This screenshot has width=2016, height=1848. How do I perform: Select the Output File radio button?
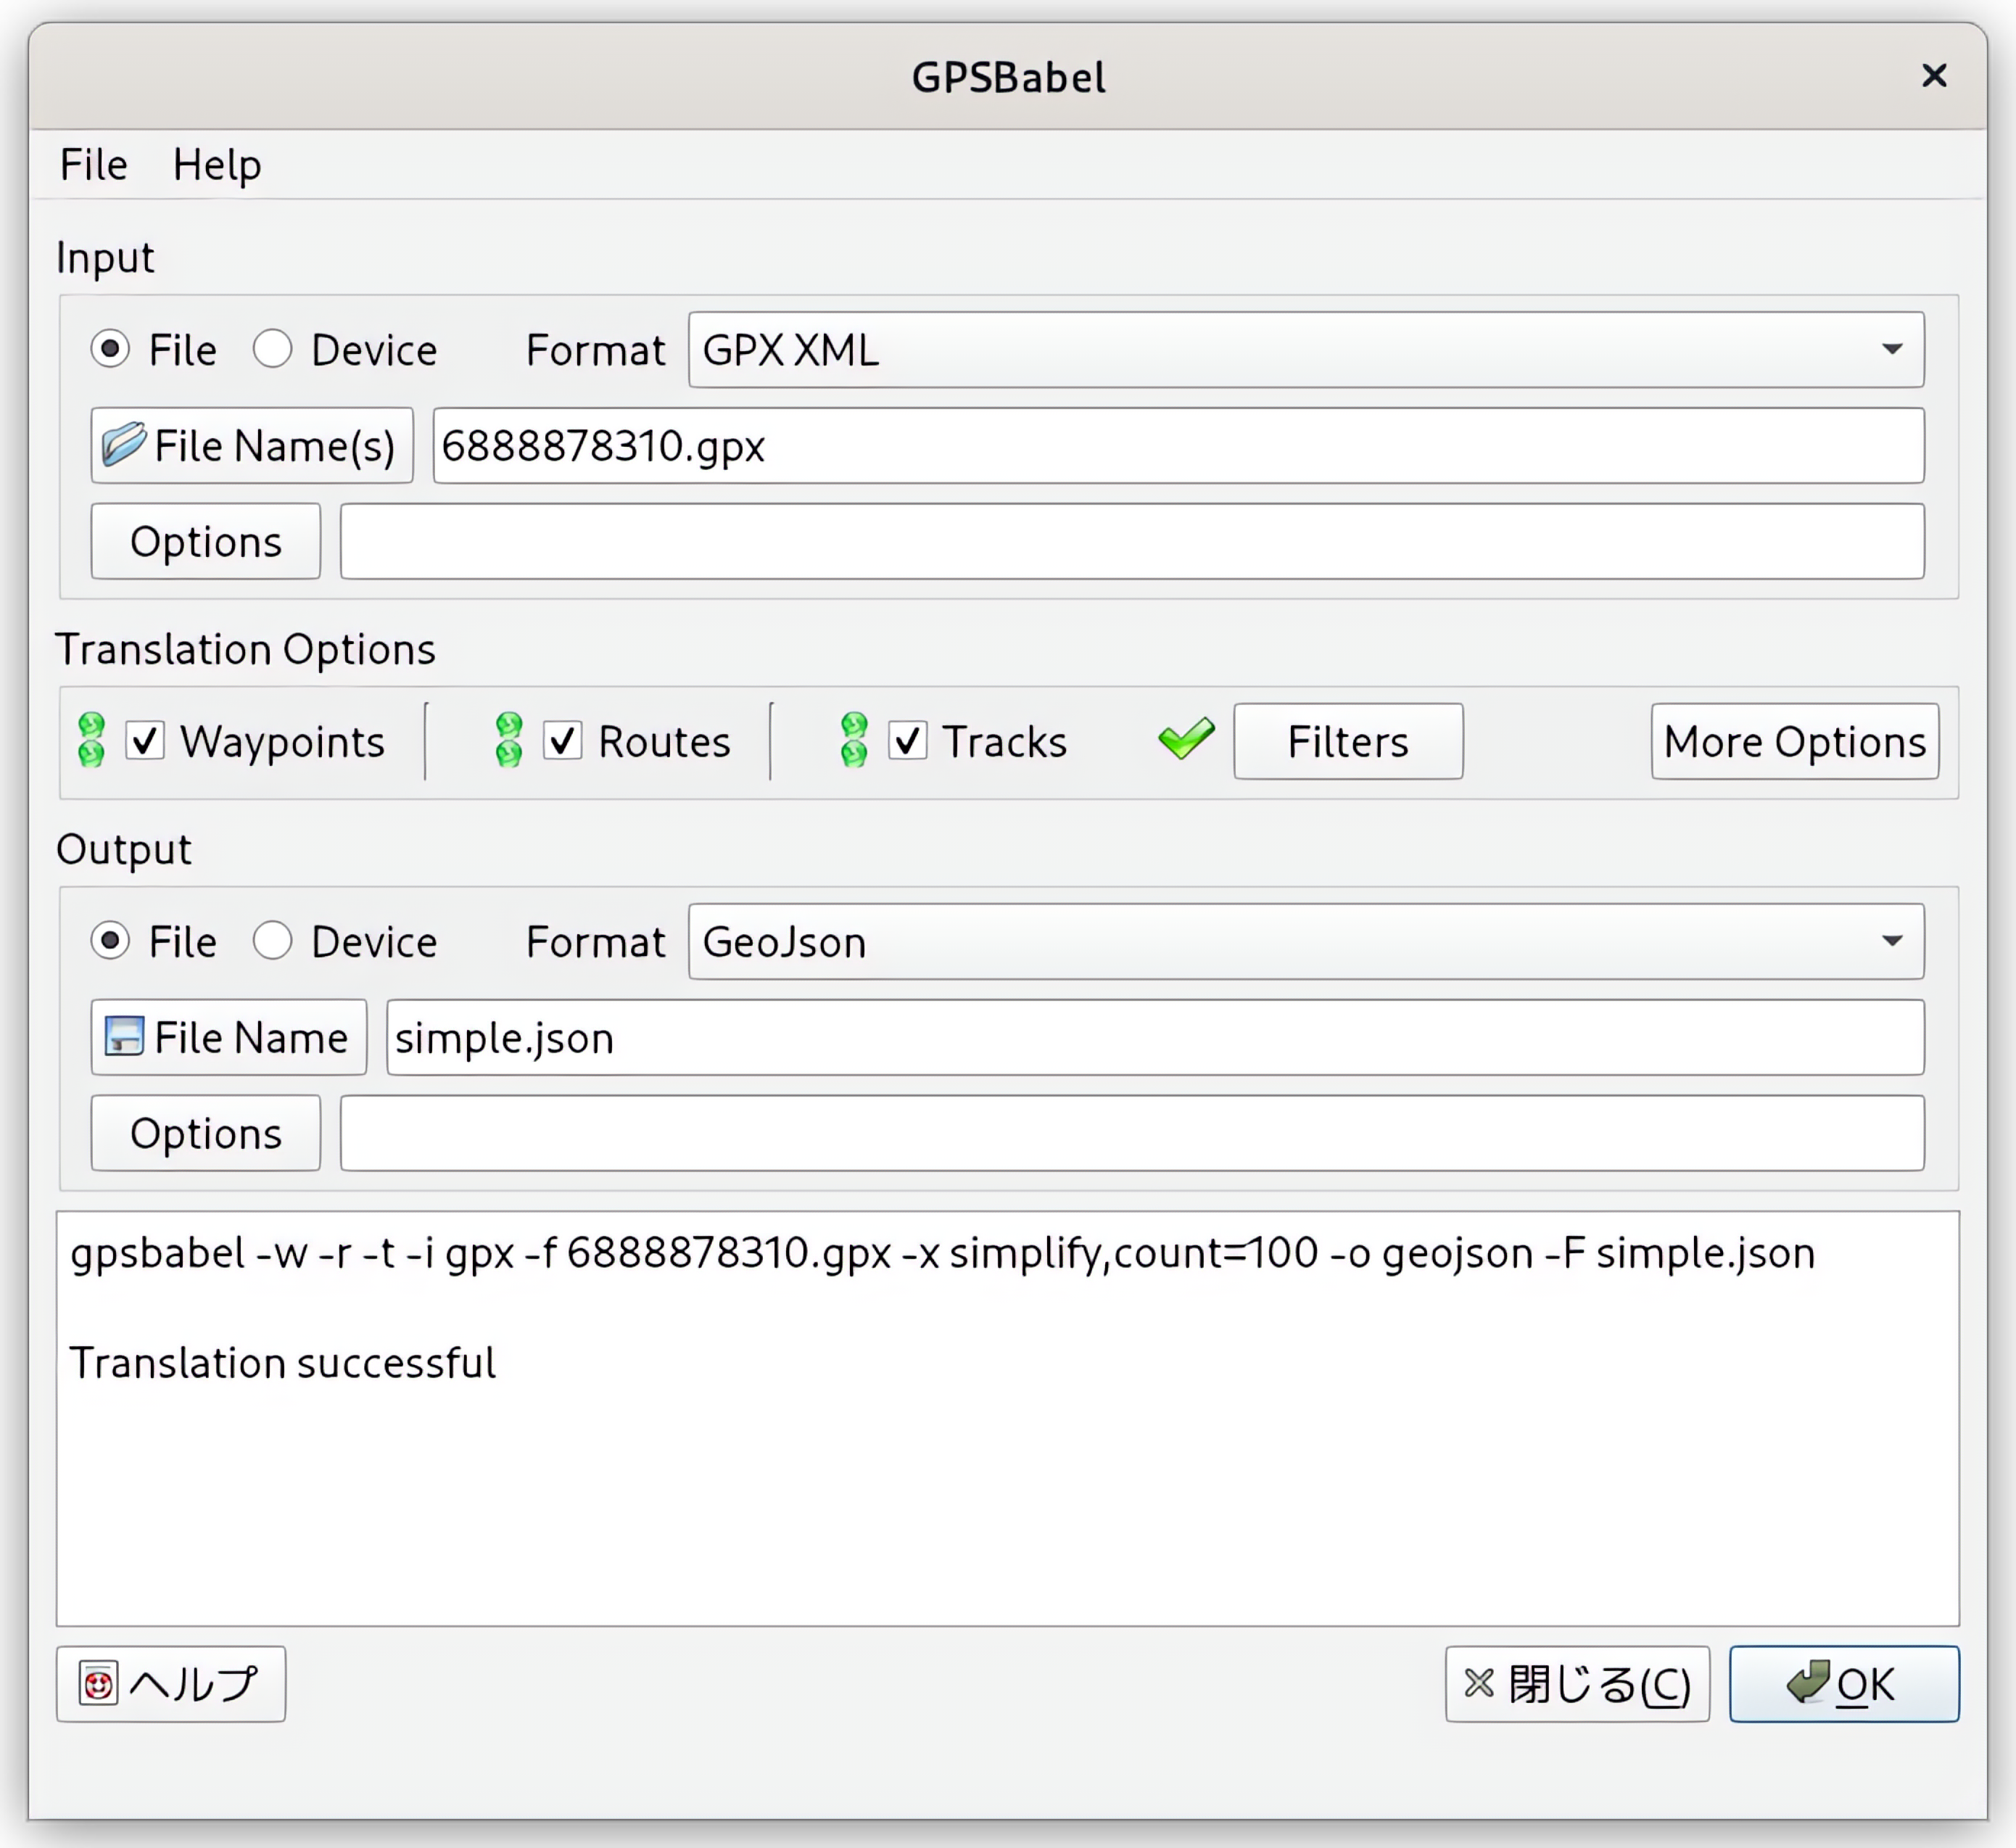[x=110, y=941]
